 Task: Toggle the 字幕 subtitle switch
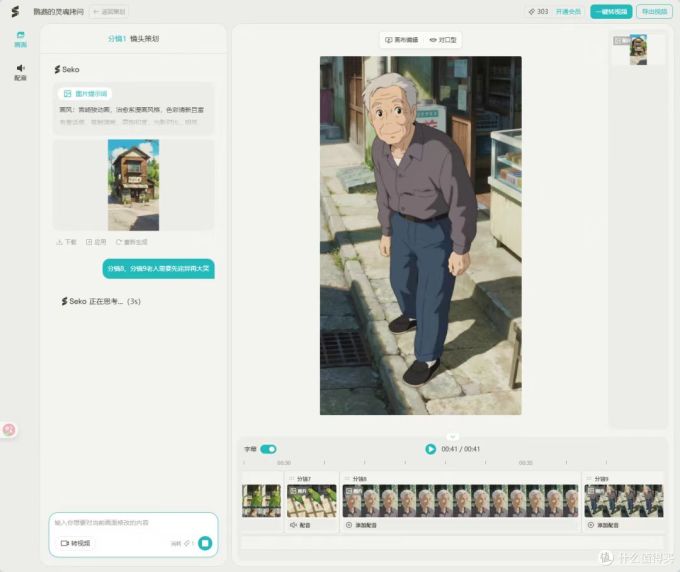pos(268,449)
